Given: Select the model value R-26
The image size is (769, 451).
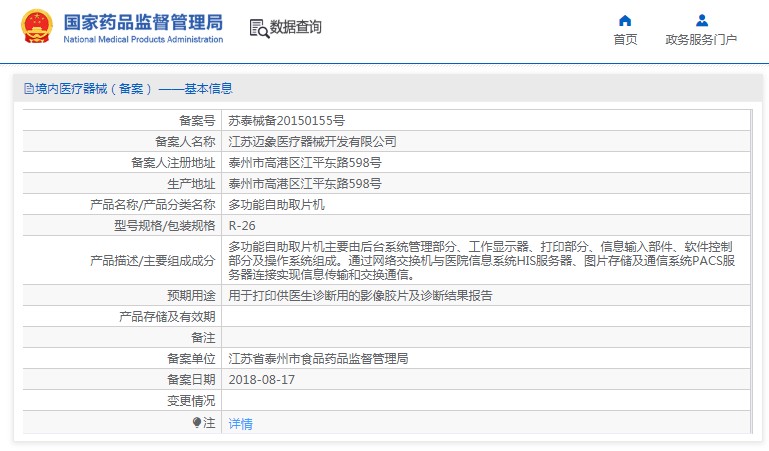Looking at the screenshot, I should click(242, 226).
